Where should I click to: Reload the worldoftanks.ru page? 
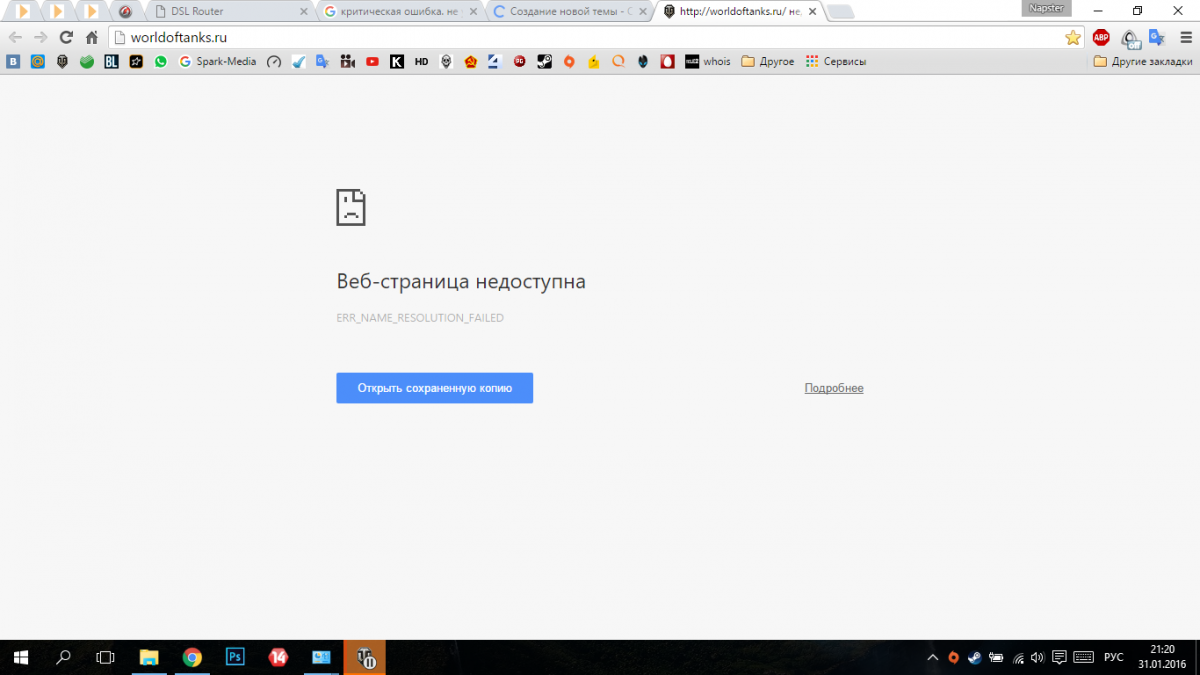coord(66,37)
